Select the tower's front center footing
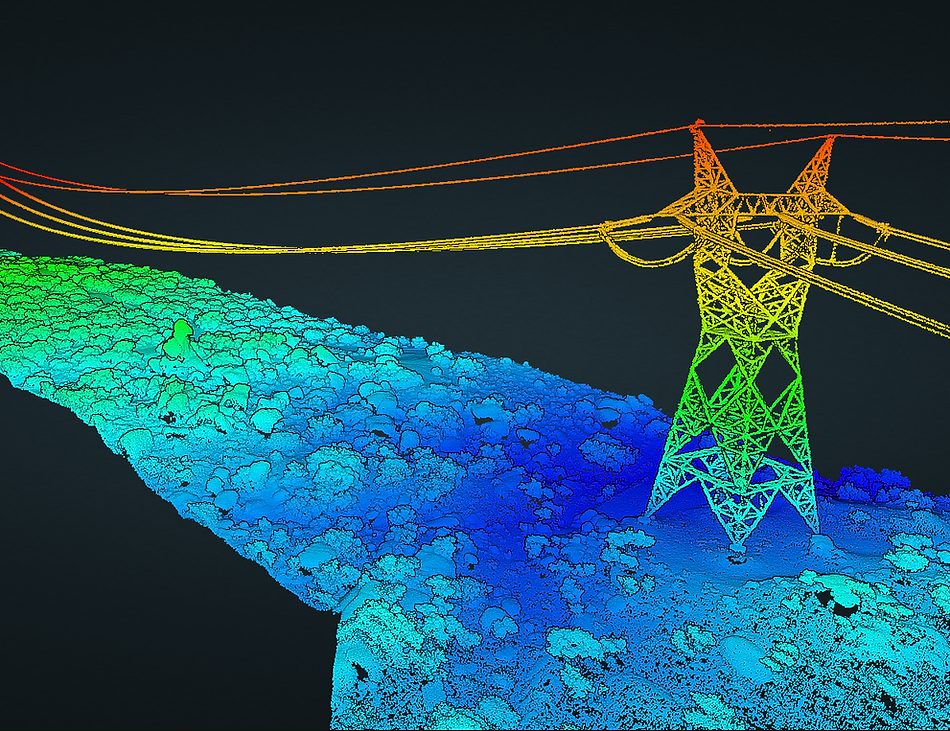 [x=740, y=530]
